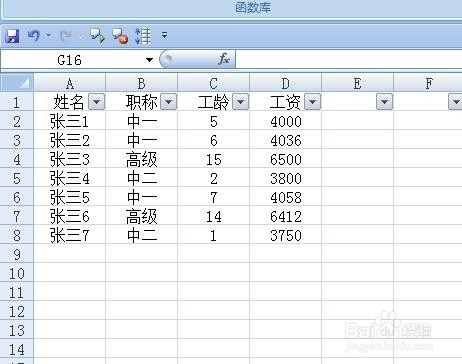Select row 12 header
462x364 pixels.
(17, 311)
